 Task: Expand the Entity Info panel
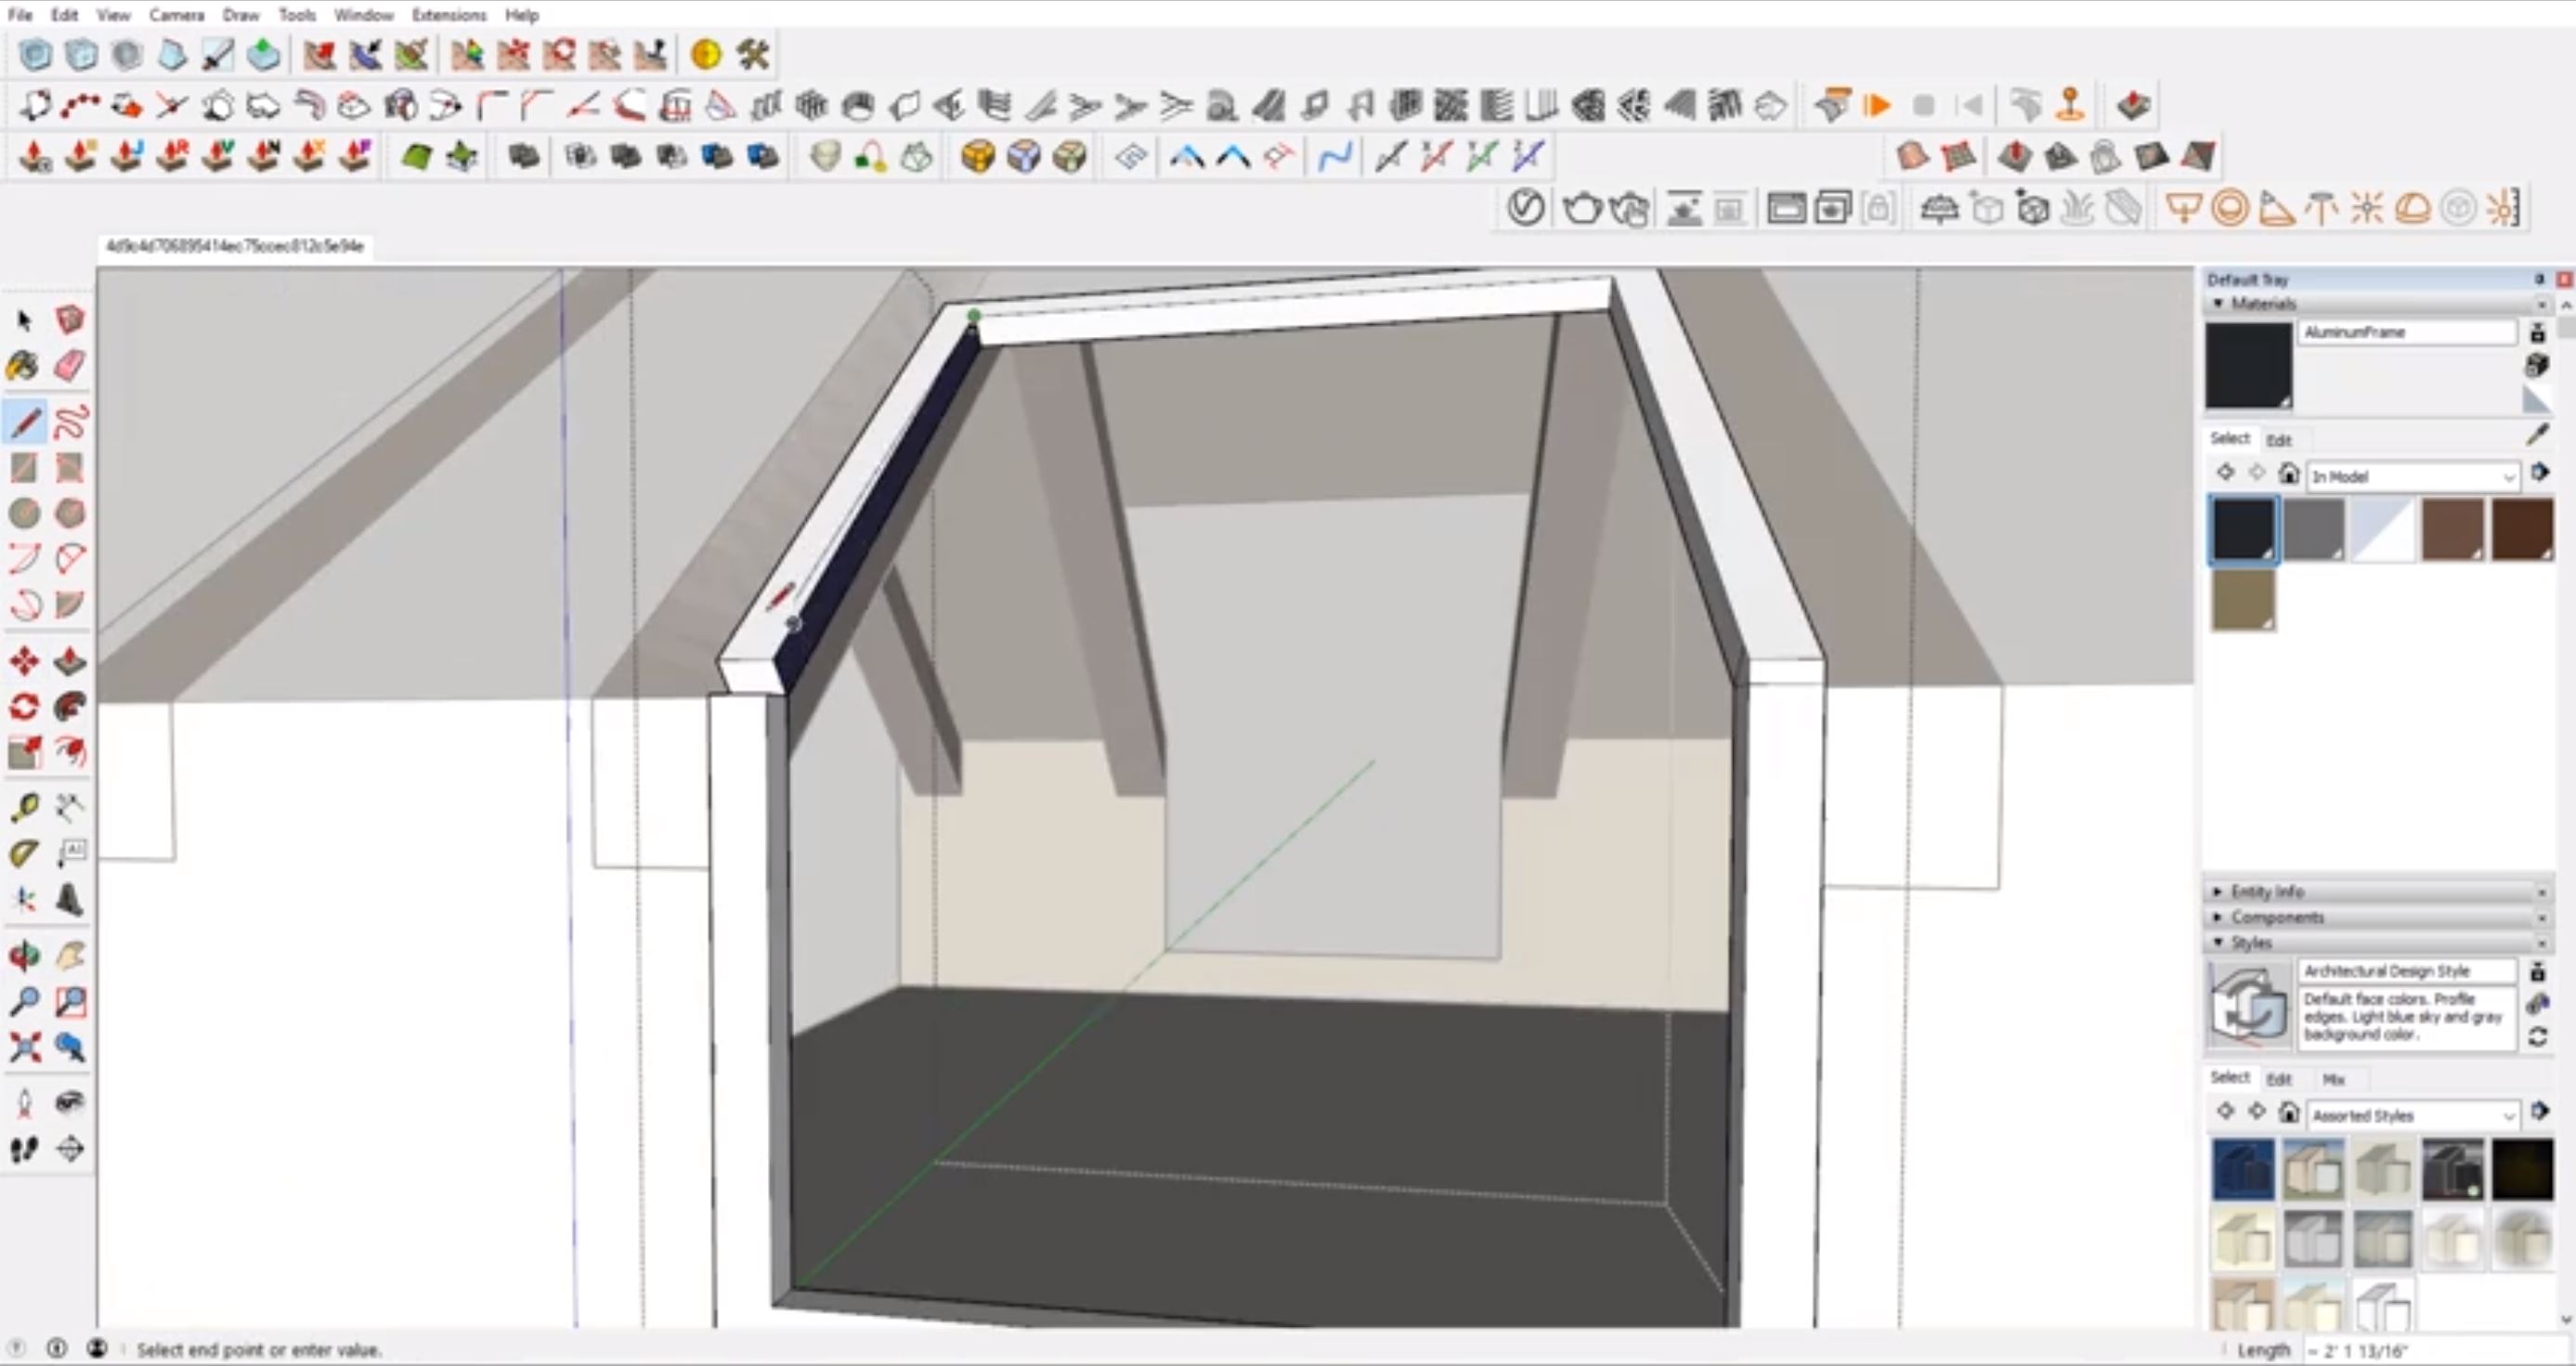coord(2217,891)
